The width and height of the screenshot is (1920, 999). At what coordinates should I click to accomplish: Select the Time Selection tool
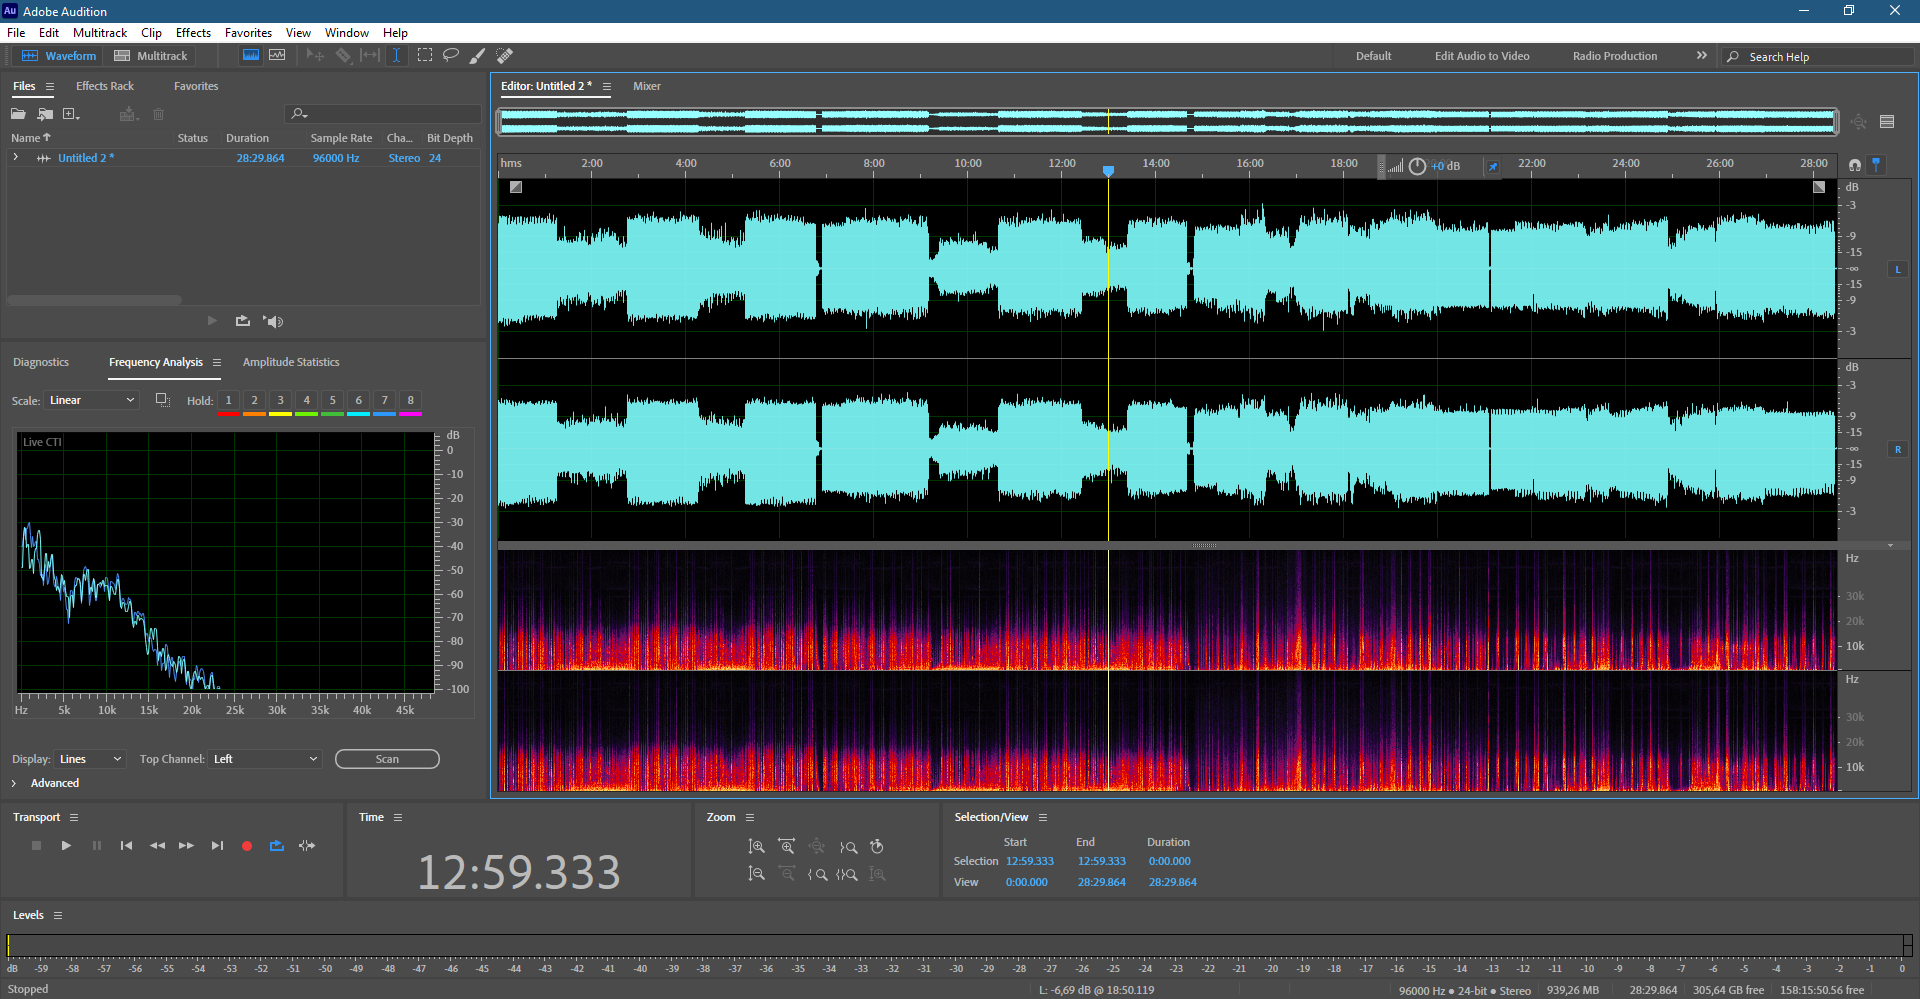click(396, 56)
